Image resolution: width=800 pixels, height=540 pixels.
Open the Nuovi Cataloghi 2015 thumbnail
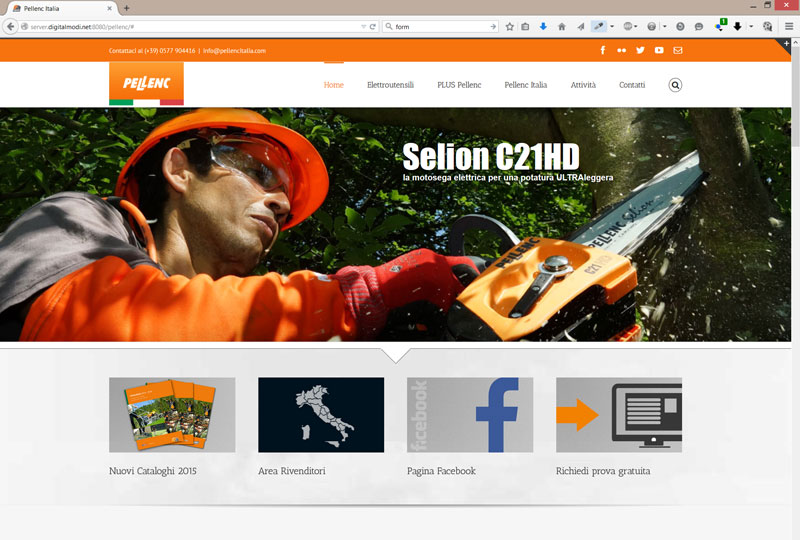[172, 415]
